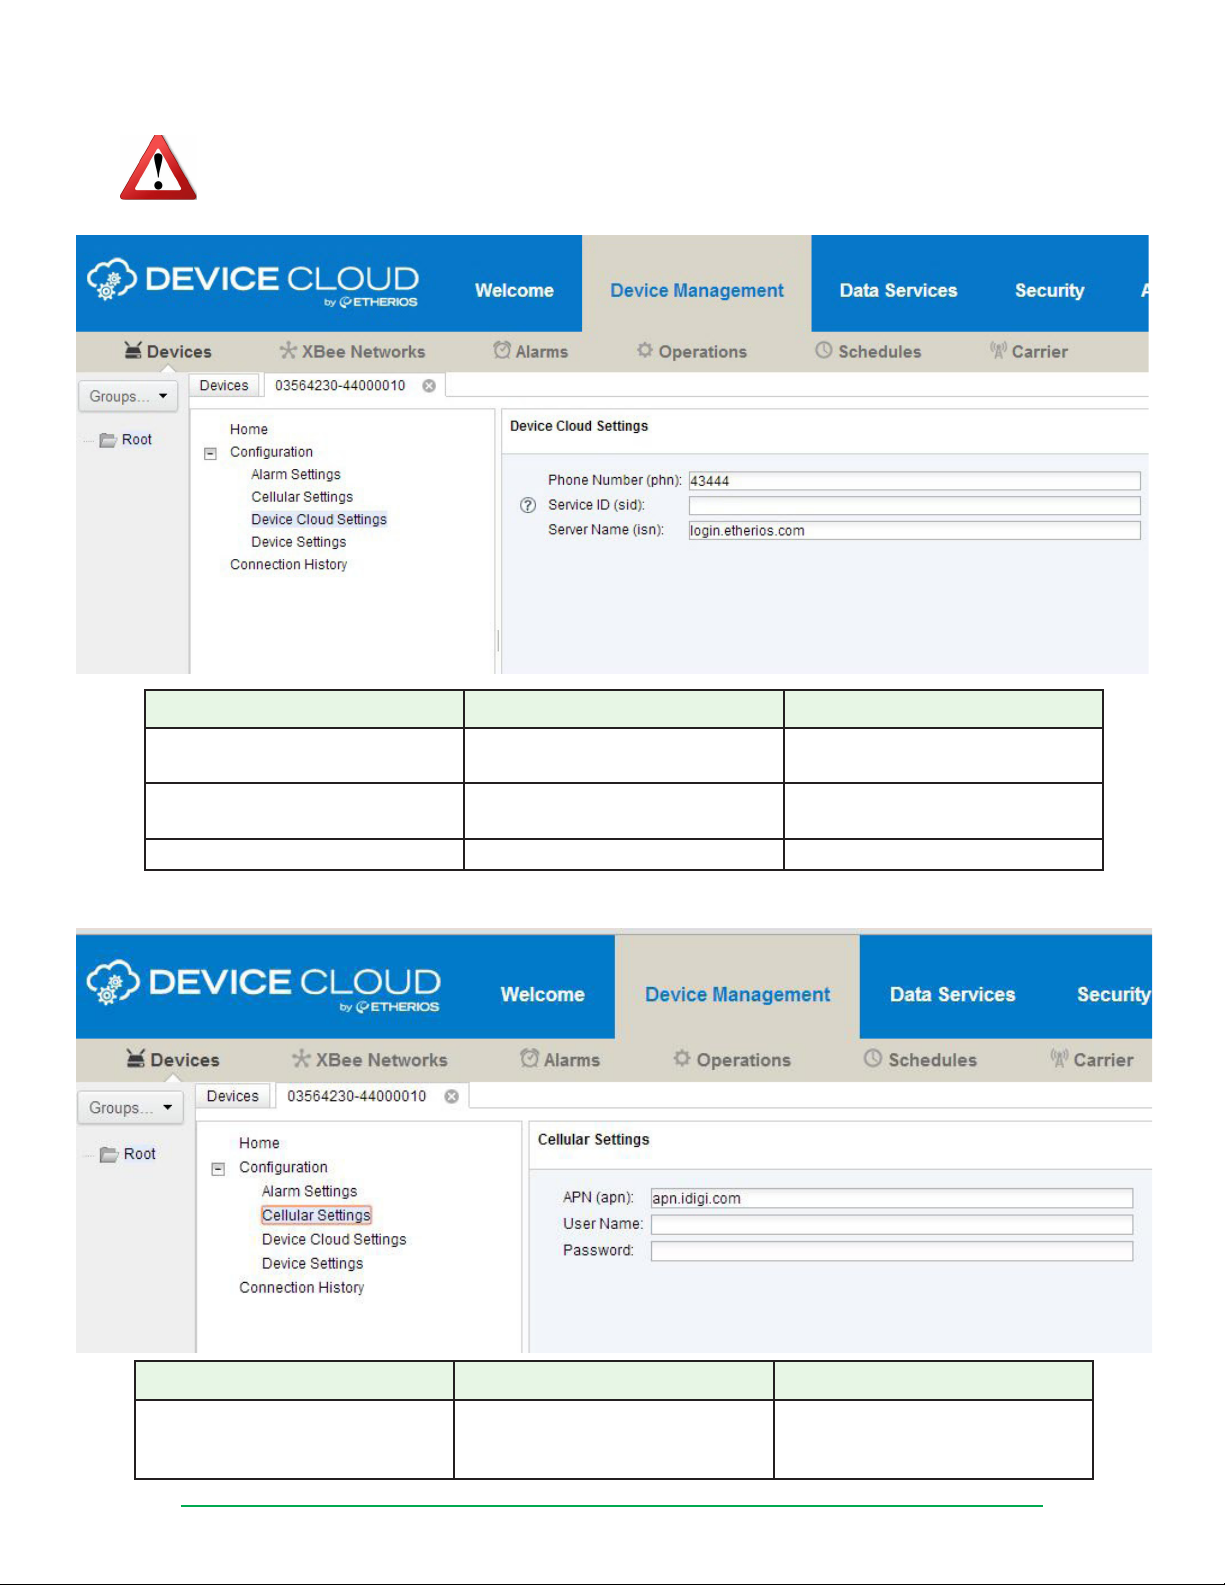Image resolution: width=1225 pixels, height=1585 pixels.
Task: Open the Groups dropdown in the lower screenshot
Action: point(130,1108)
